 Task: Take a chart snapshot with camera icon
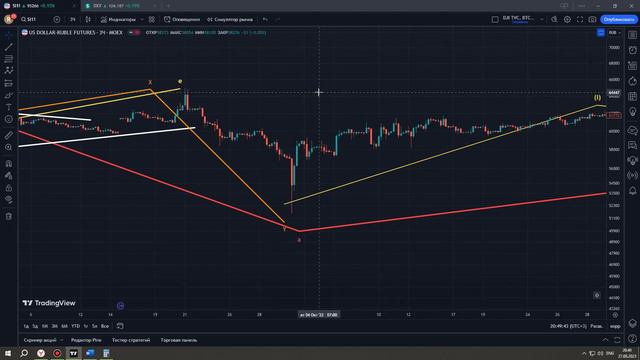[592, 19]
